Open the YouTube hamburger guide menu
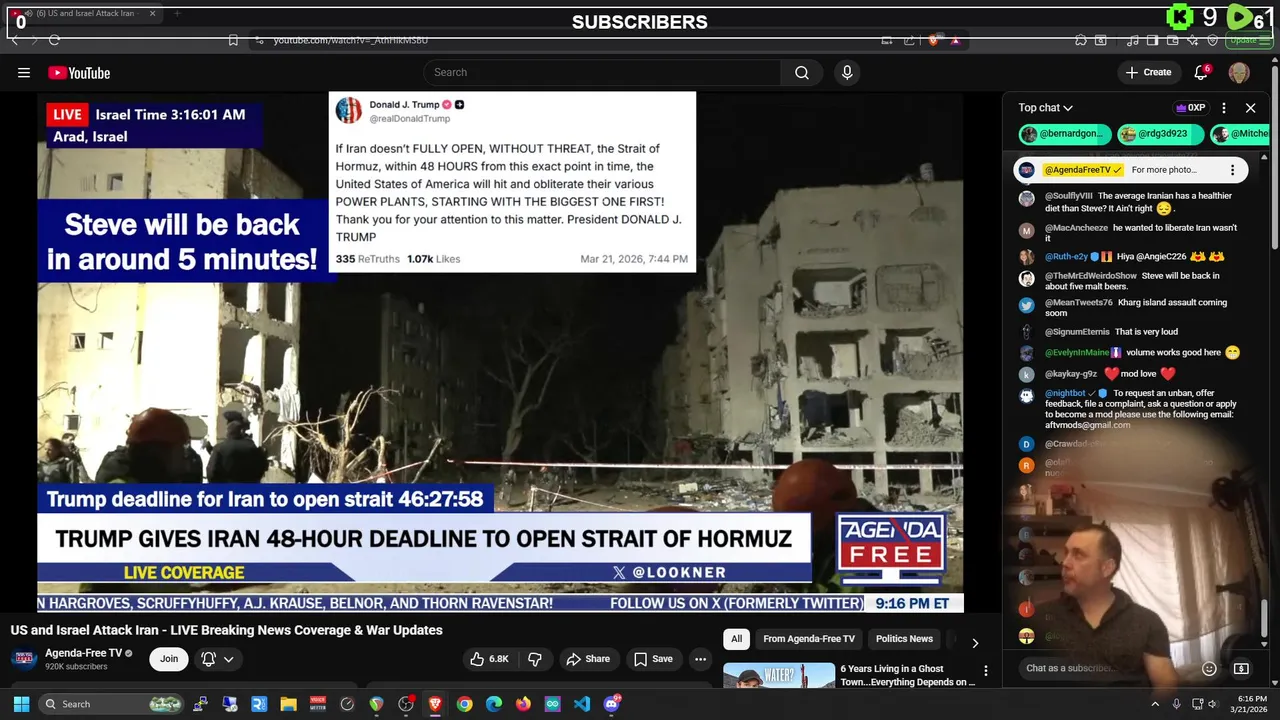 click(24, 72)
